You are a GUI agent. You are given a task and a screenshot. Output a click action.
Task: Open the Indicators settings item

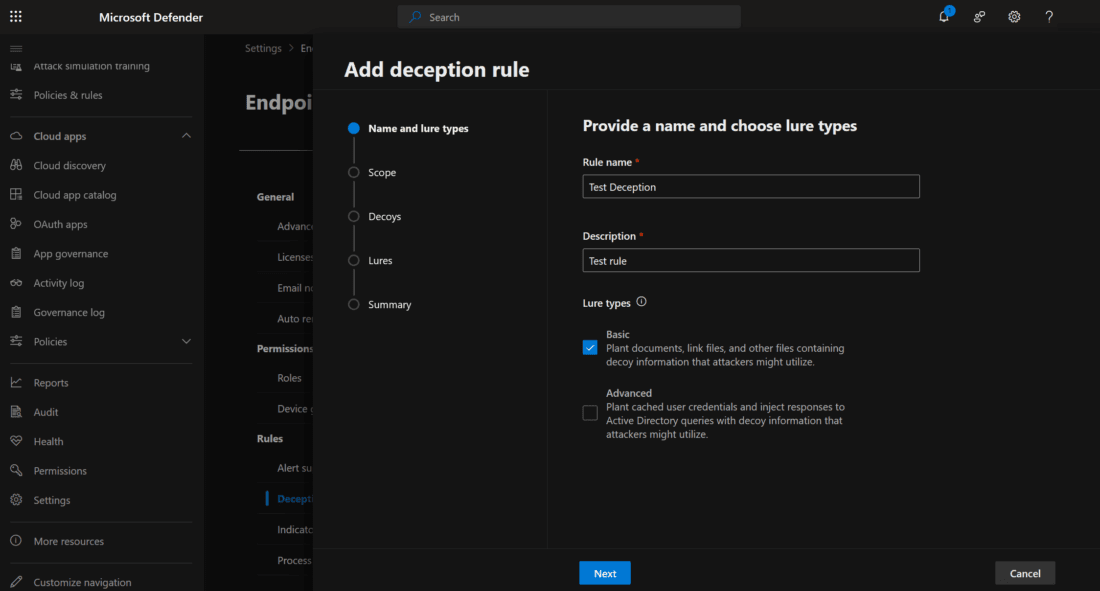click(x=295, y=530)
